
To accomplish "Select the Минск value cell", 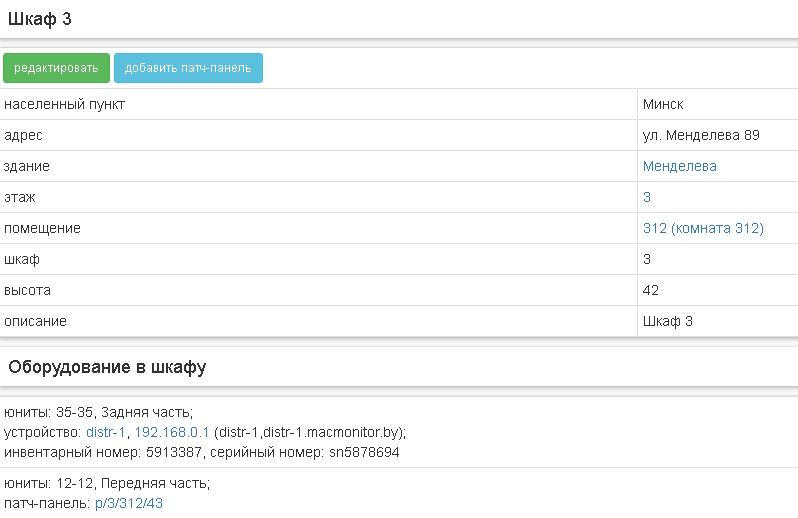I will pyautogui.click(x=663, y=104).
